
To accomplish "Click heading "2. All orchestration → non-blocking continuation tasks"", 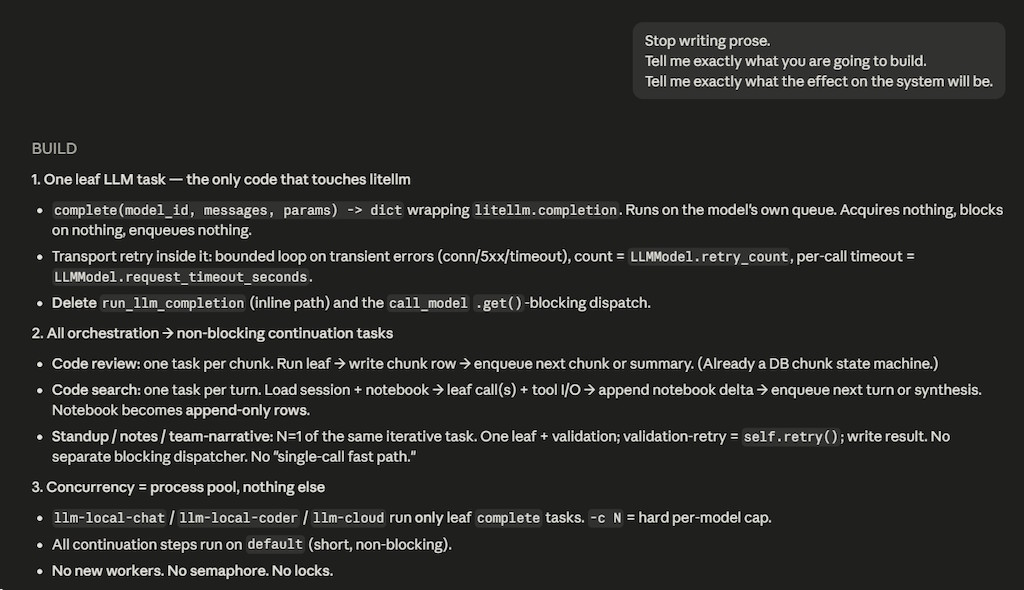I will 212,333.
